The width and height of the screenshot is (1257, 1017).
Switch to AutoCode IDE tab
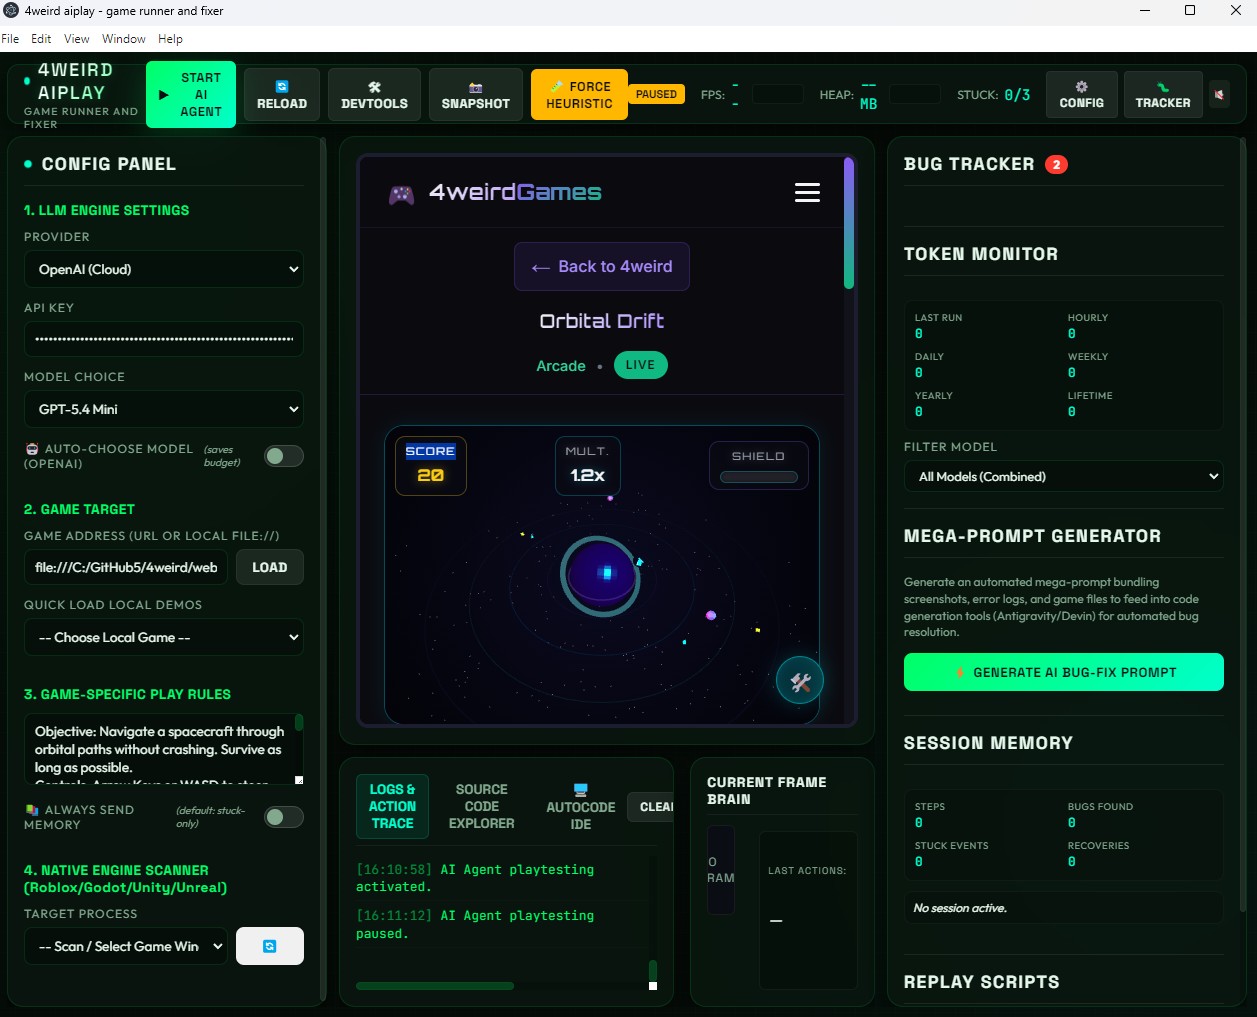(x=581, y=806)
